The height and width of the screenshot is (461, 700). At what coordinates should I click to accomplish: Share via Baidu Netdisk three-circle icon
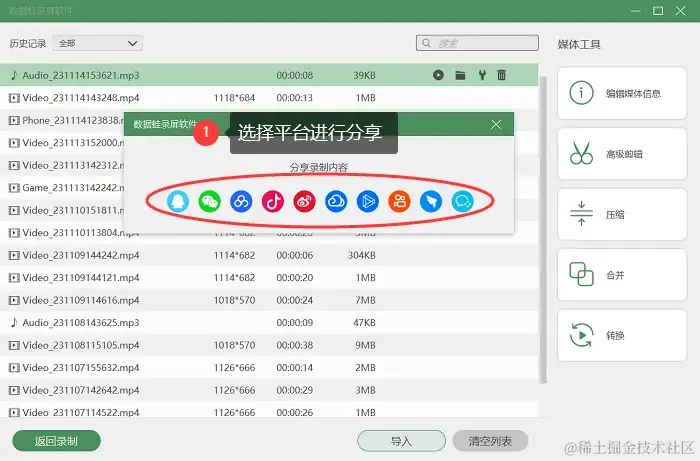pyautogui.click(x=241, y=201)
